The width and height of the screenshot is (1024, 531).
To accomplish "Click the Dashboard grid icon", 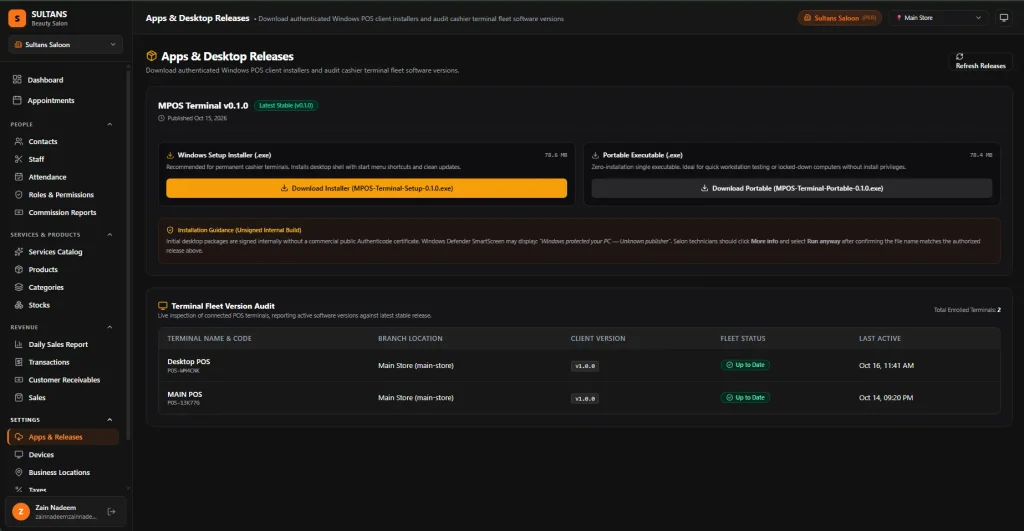I will pos(17,80).
